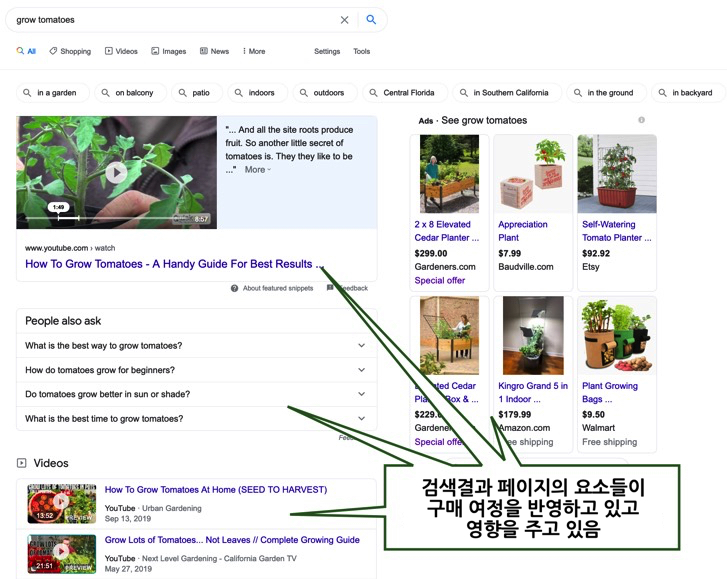Click the ads info icon
This screenshot has width=727, height=579.
[641, 120]
